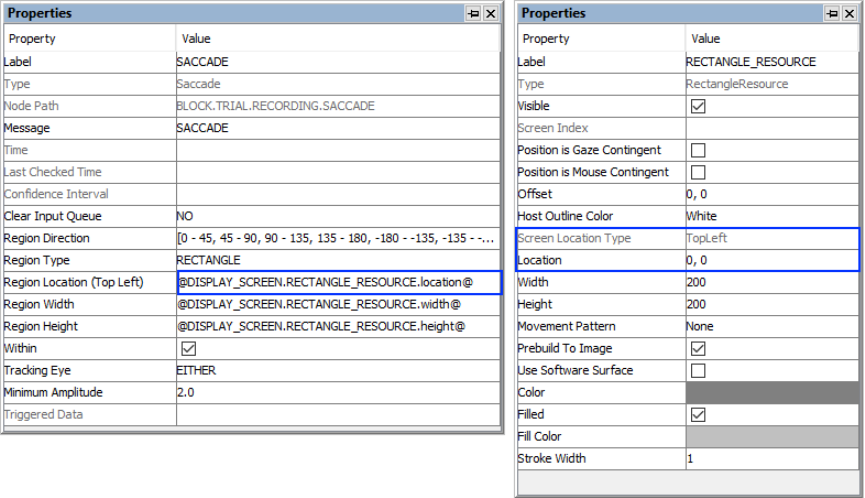Select the Node Path row
The height and width of the screenshot is (498, 865).
[x=252, y=106]
